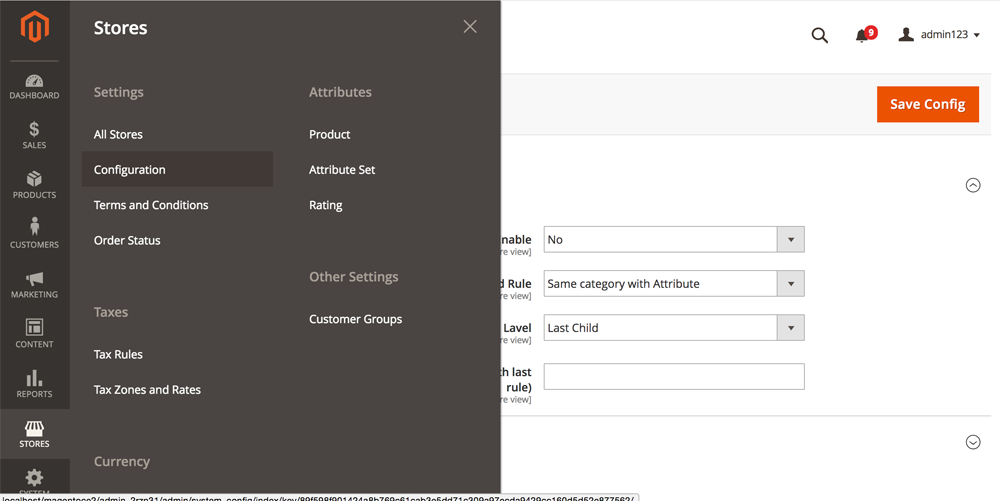
Task: Click the Save Config button
Action: tap(927, 105)
